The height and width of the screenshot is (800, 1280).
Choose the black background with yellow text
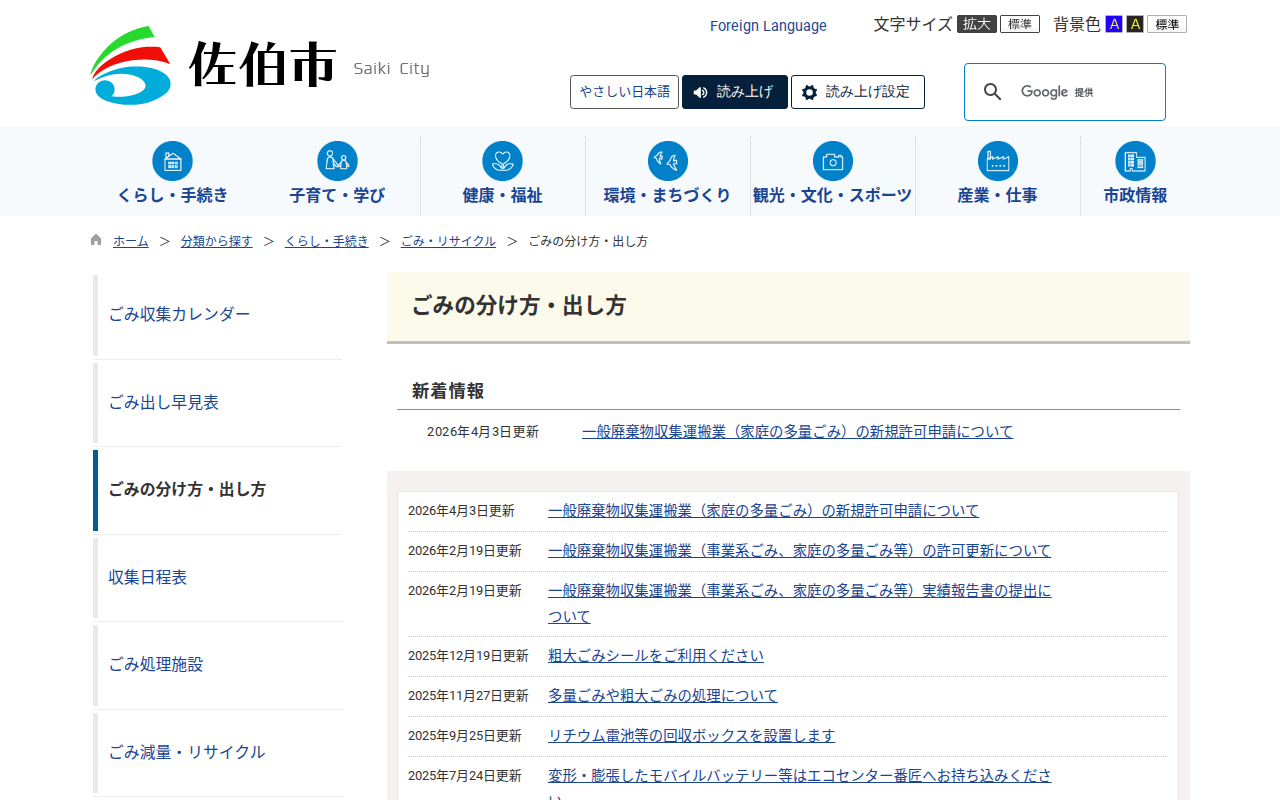1135,24
